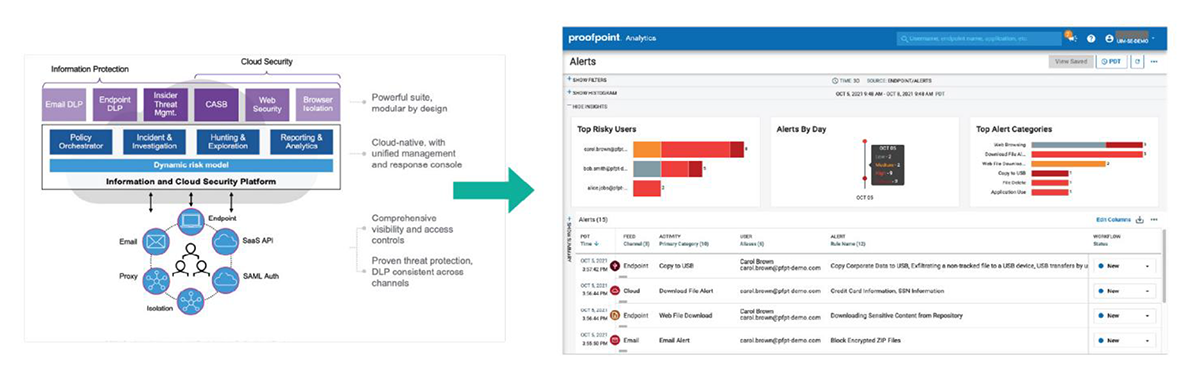This screenshot has height=381, width=1200.
Task: Open the user account profile icon
Action: [1109, 38]
